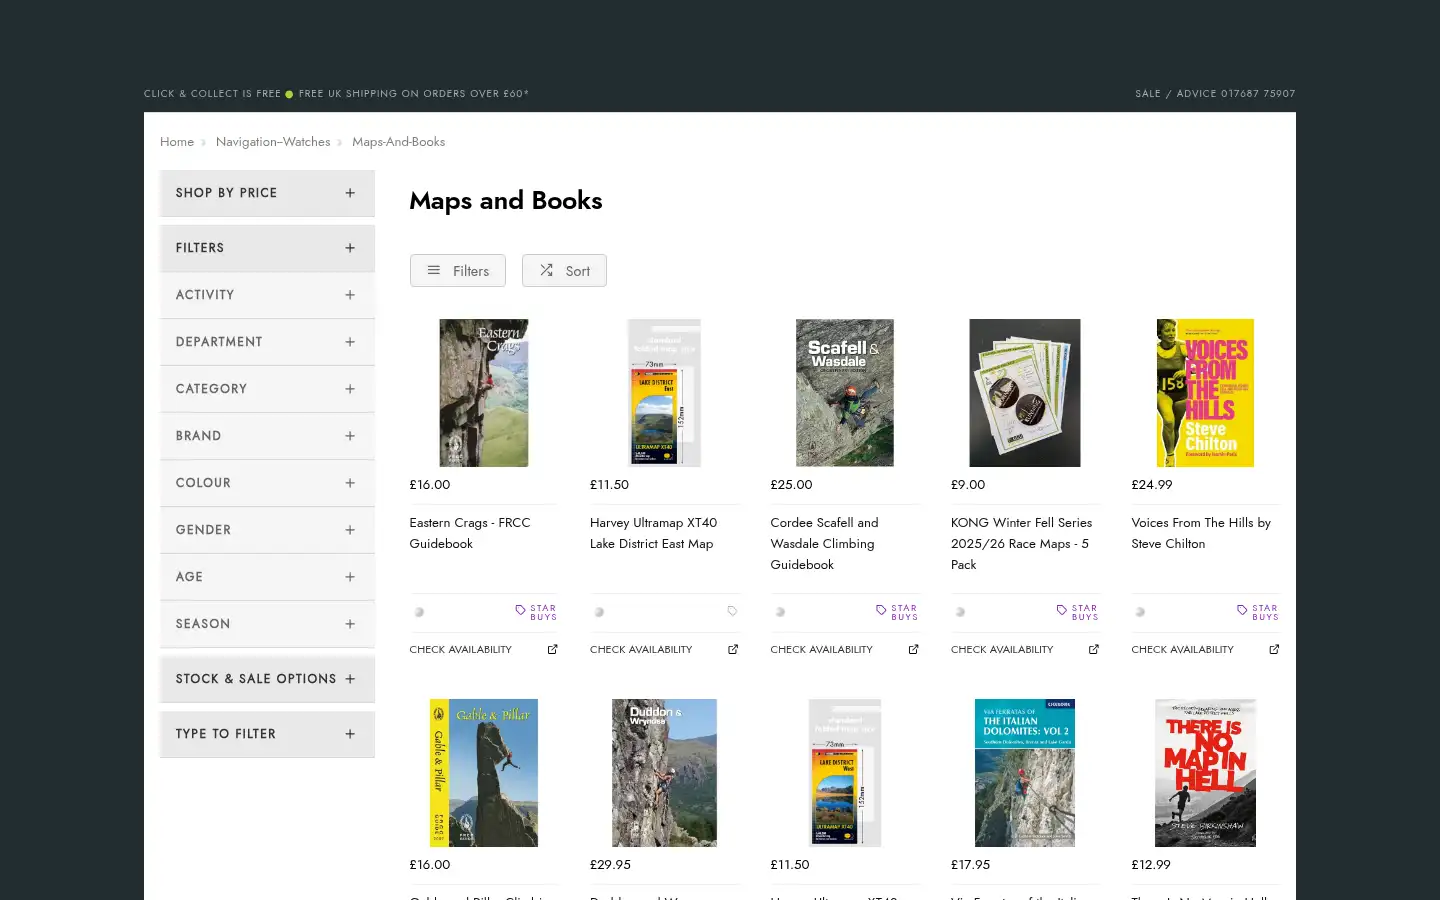Viewport: 1440px width, 900px height.
Task: Open Harvey Lake District East map image
Action: [664, 393]
